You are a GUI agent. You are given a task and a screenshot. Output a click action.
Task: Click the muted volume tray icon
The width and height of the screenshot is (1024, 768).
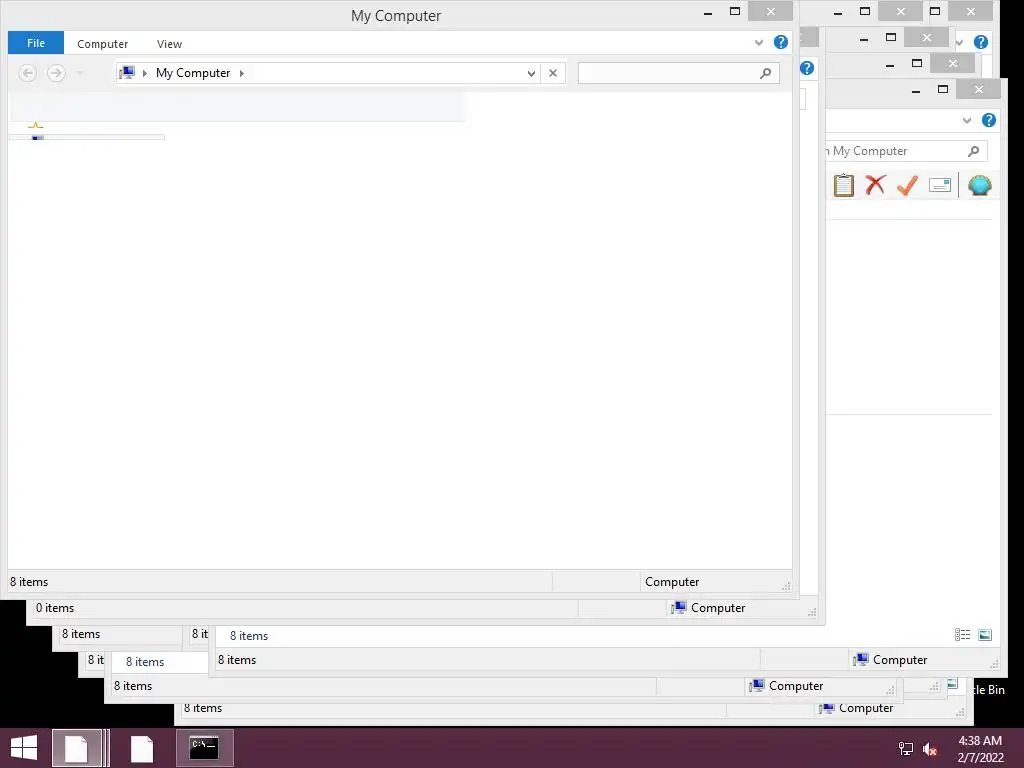click(930, 749)
